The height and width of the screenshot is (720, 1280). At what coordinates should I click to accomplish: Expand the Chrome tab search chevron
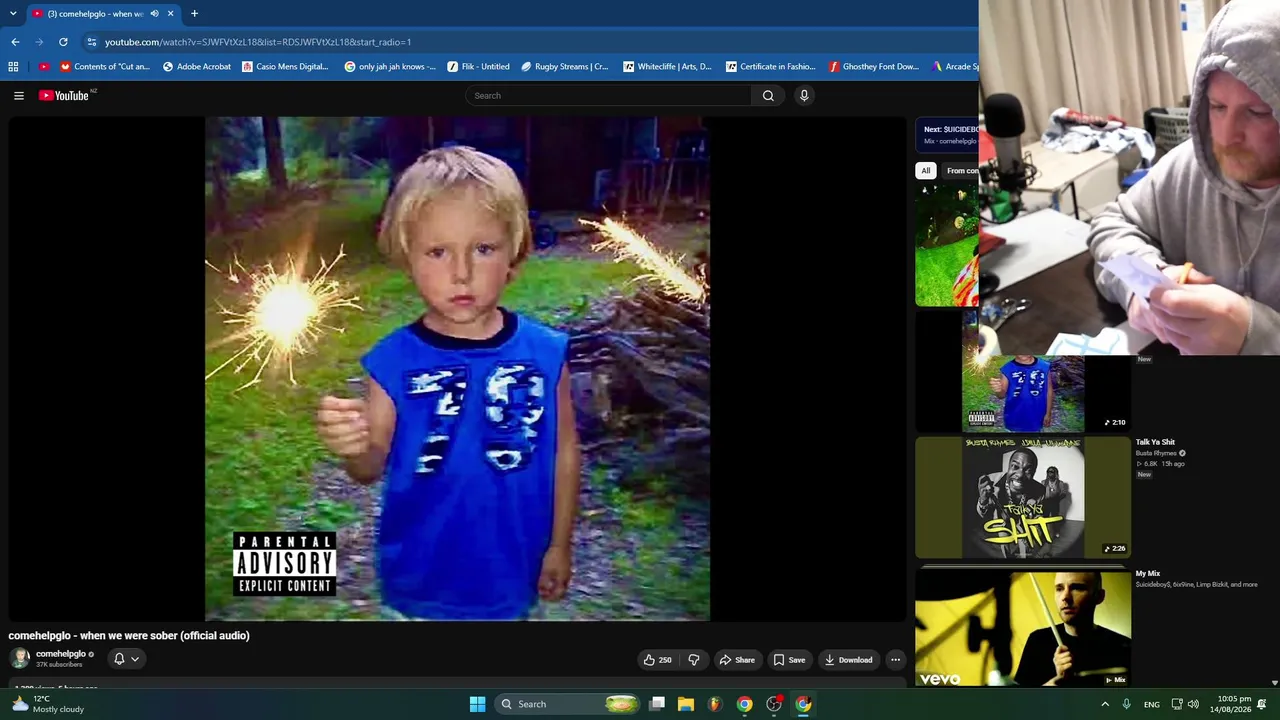[x=14, y=14]
